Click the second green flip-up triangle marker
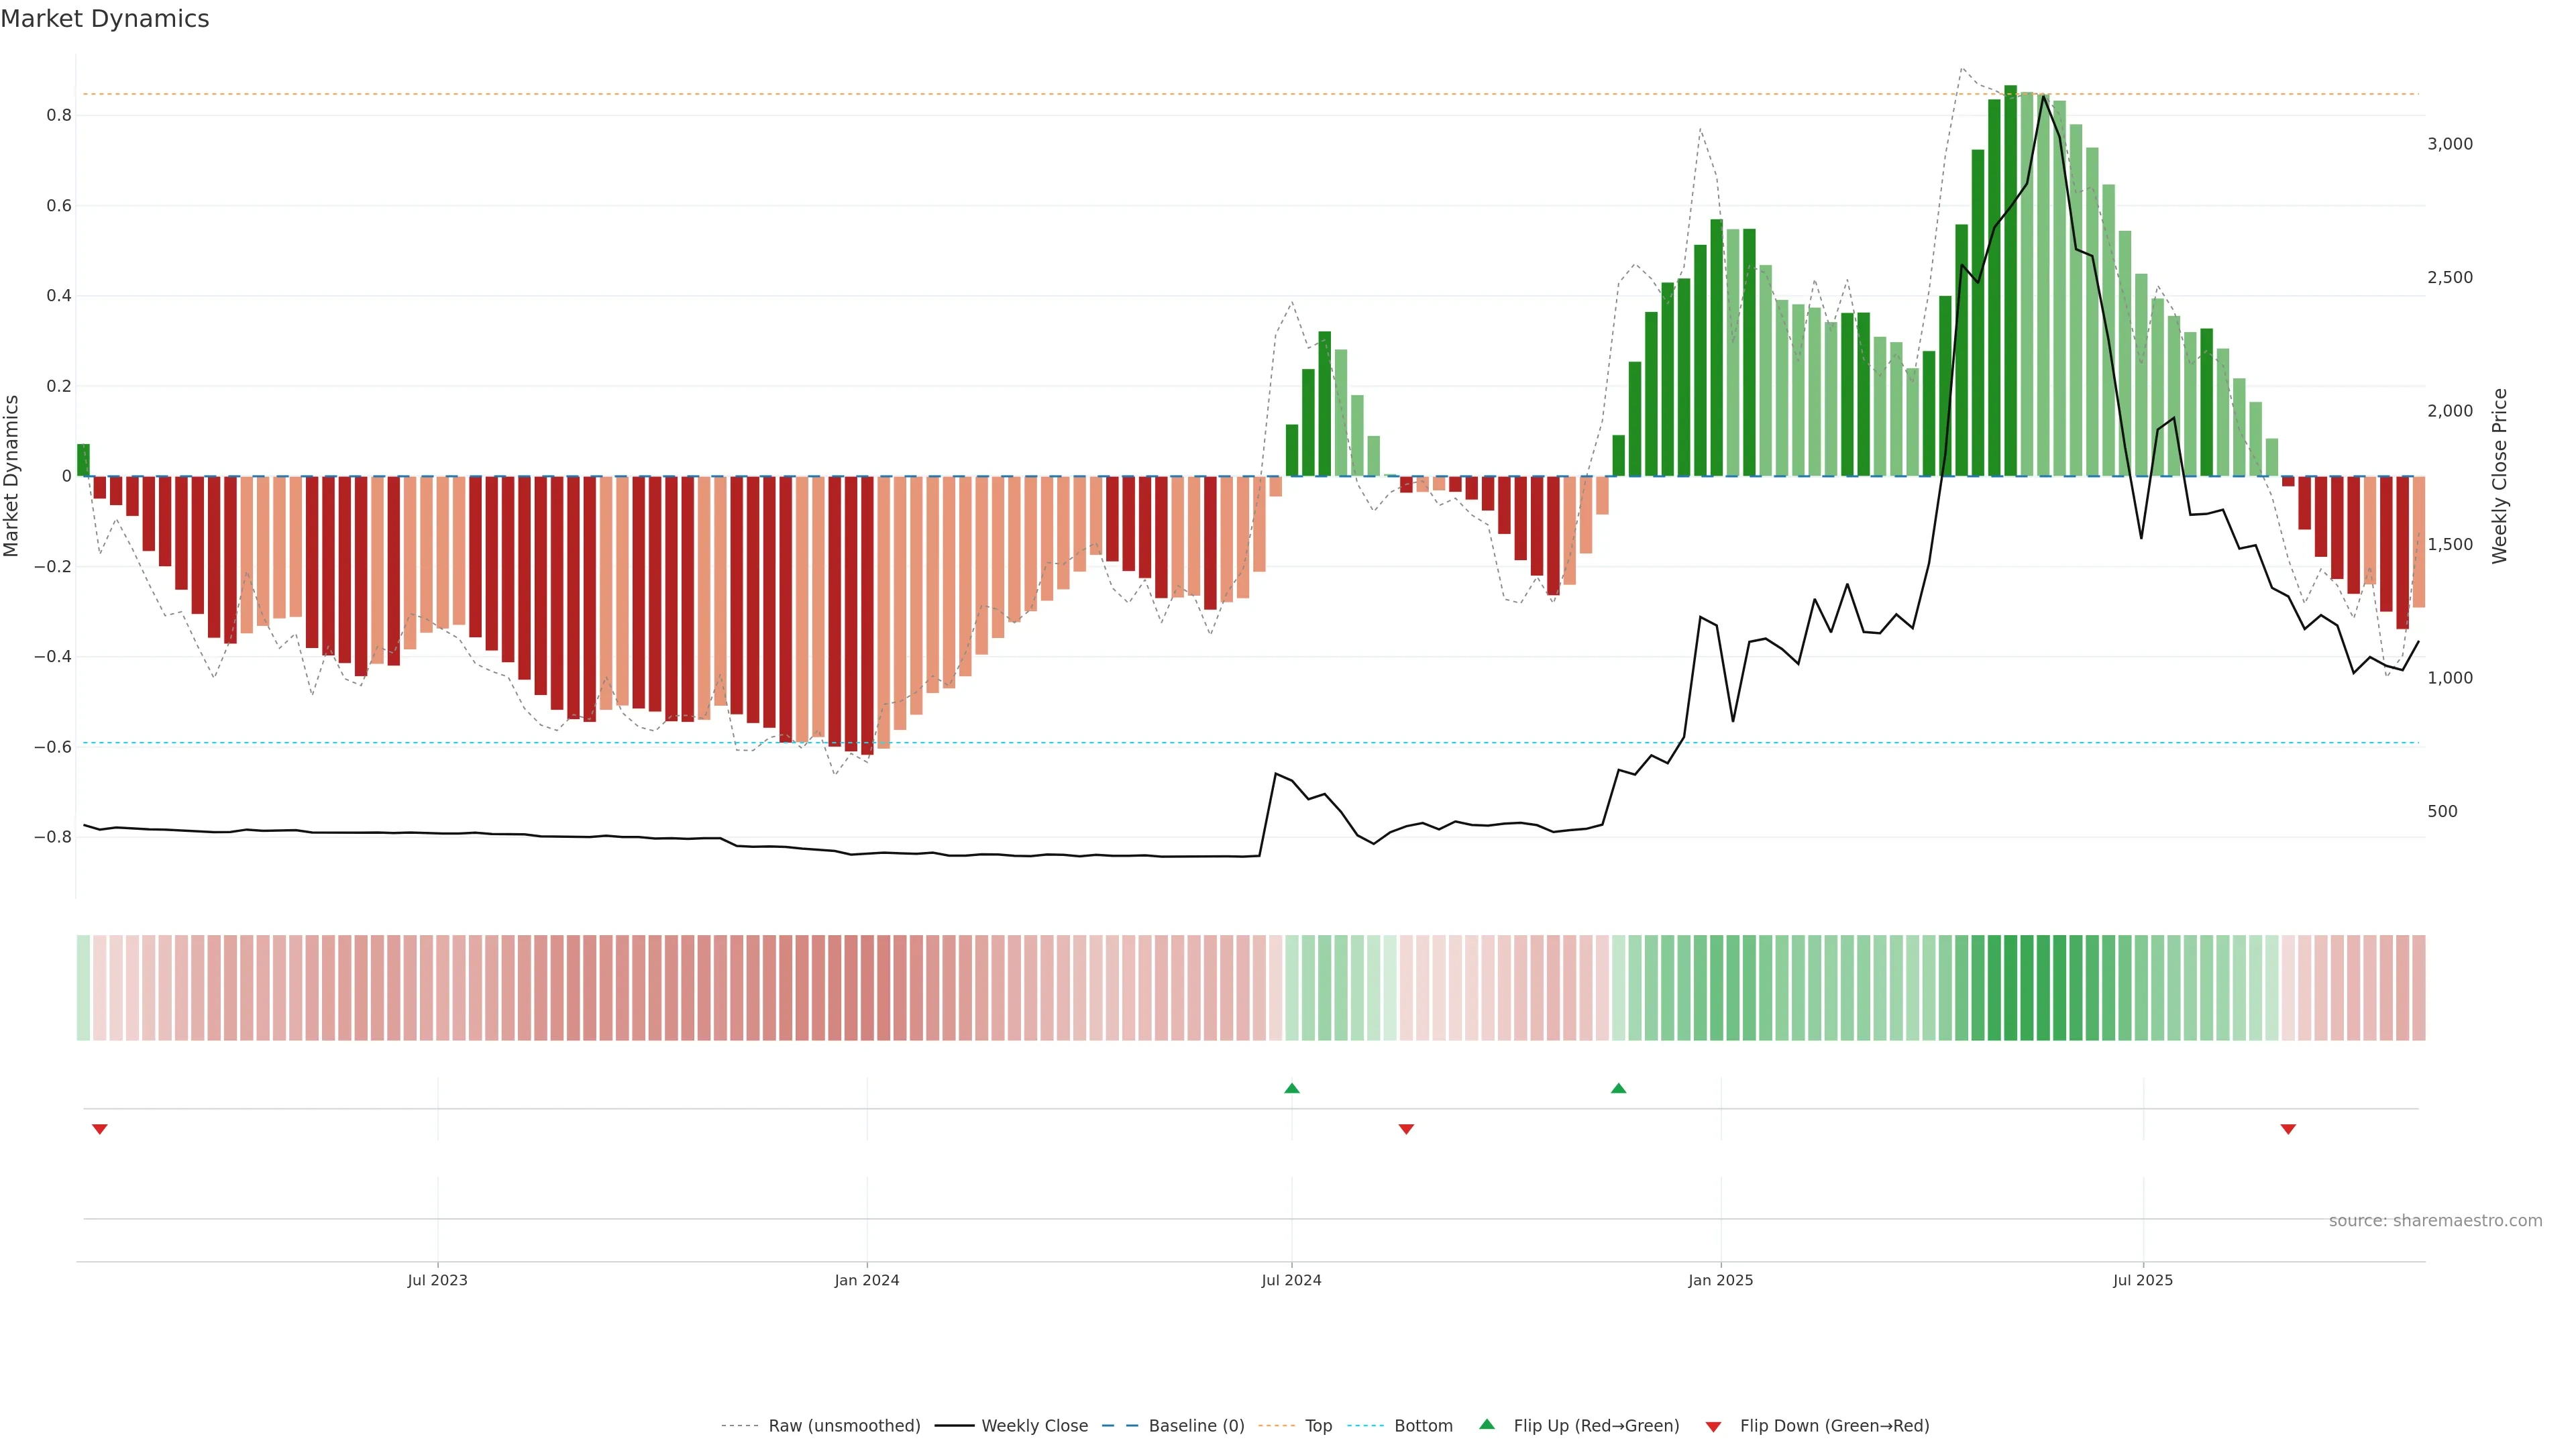 click(x=1618, y=1088)
